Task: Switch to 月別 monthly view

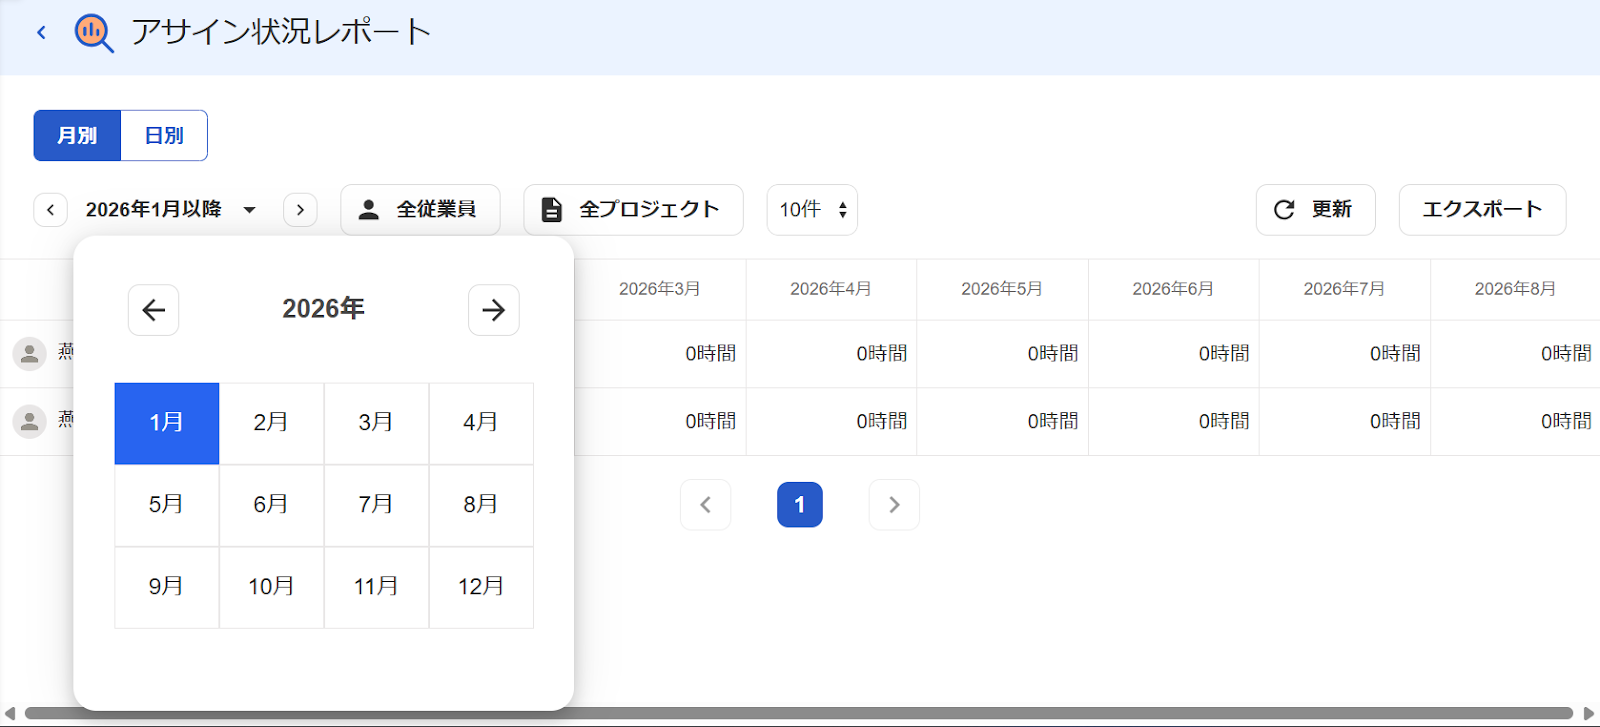Action: point(77,135)
